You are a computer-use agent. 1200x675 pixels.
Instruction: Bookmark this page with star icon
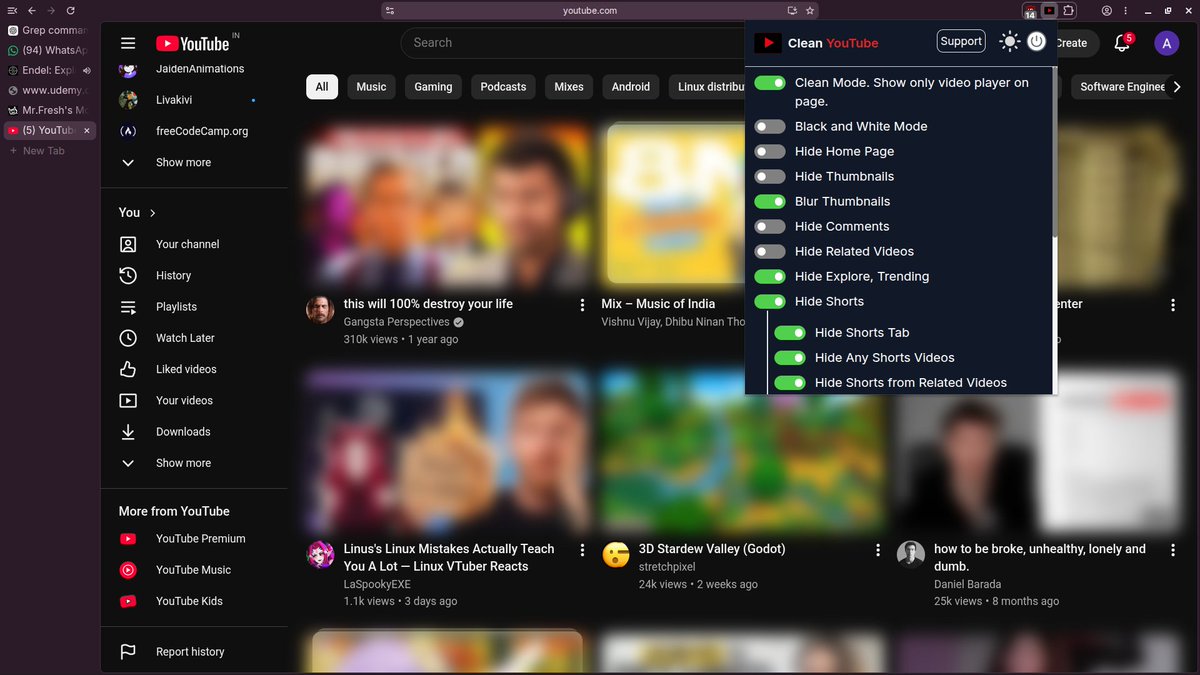810,10
